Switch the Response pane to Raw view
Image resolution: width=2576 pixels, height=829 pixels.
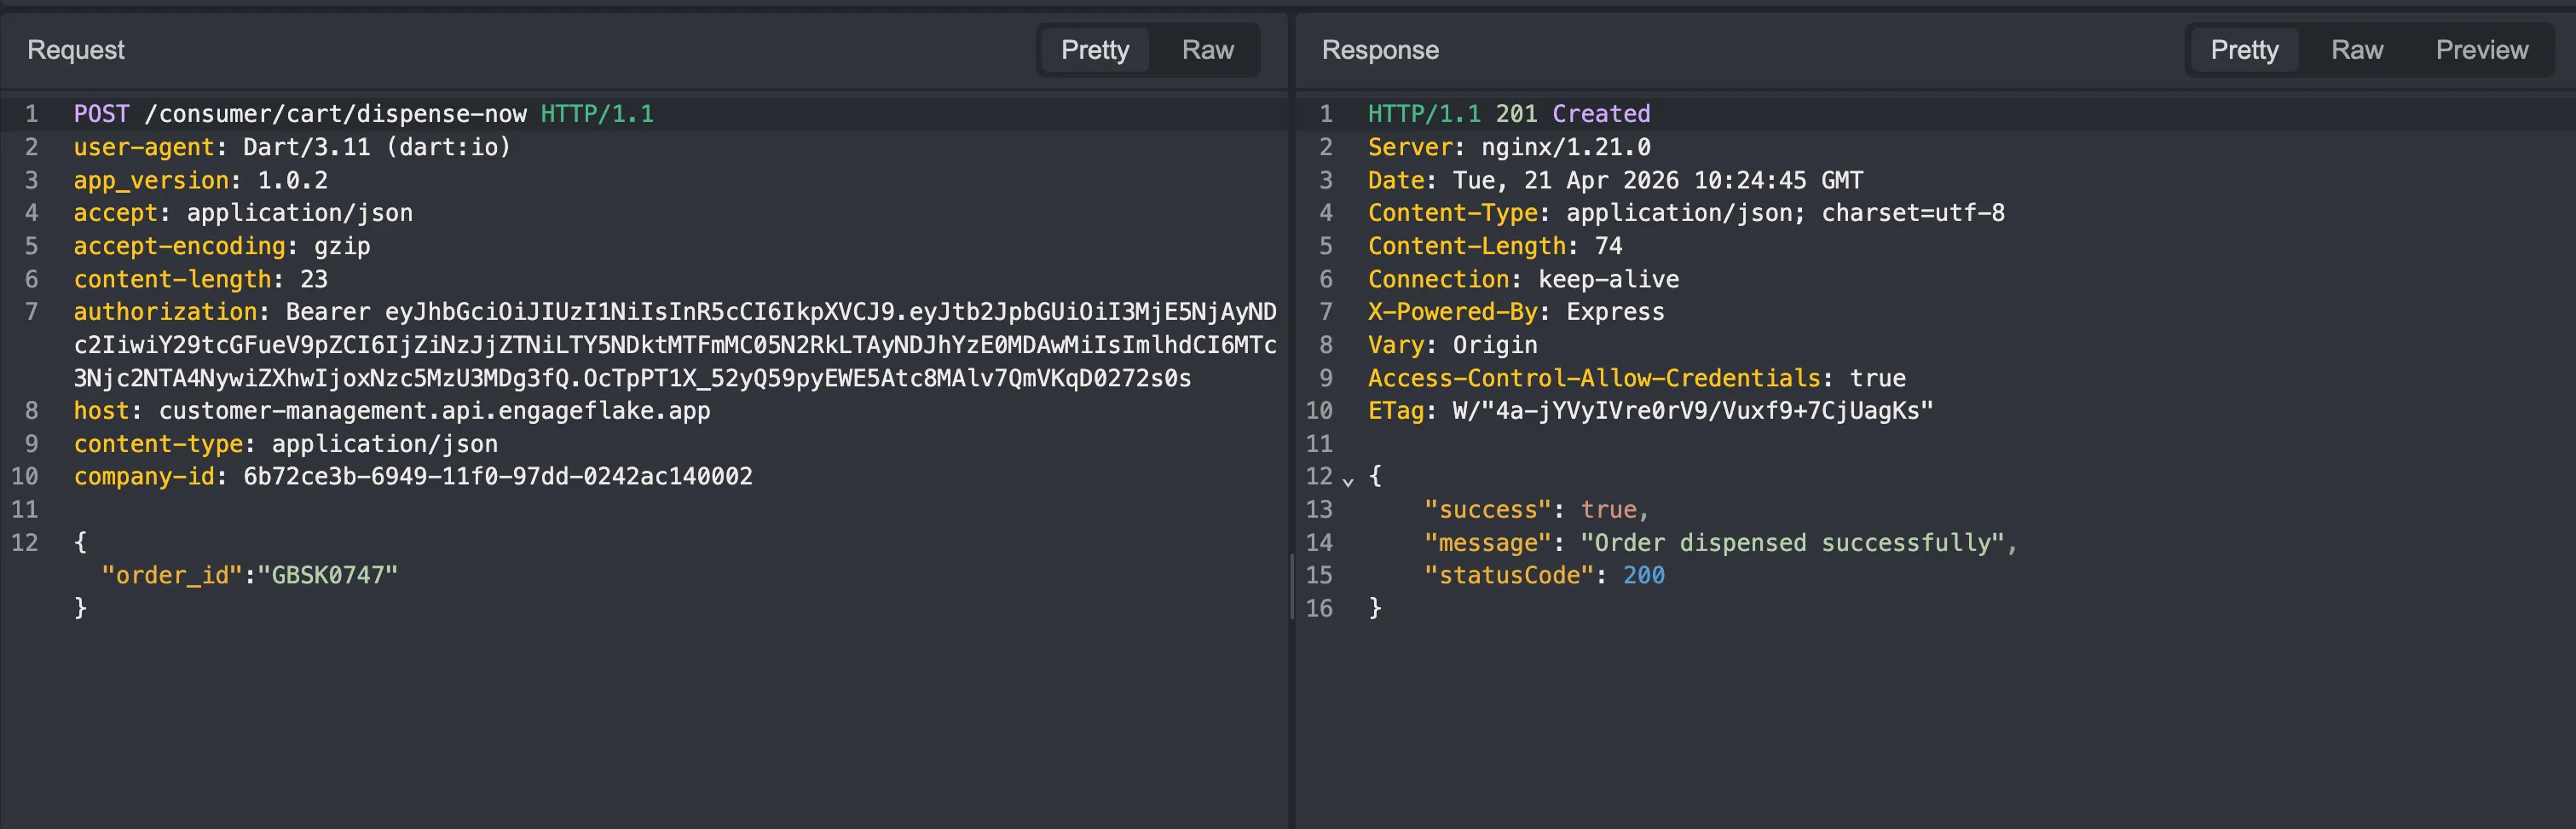coord(2356,50)
